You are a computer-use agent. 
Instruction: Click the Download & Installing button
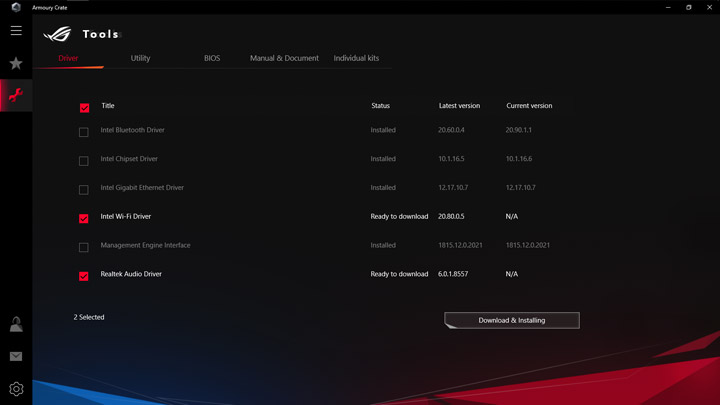(512, 321)
